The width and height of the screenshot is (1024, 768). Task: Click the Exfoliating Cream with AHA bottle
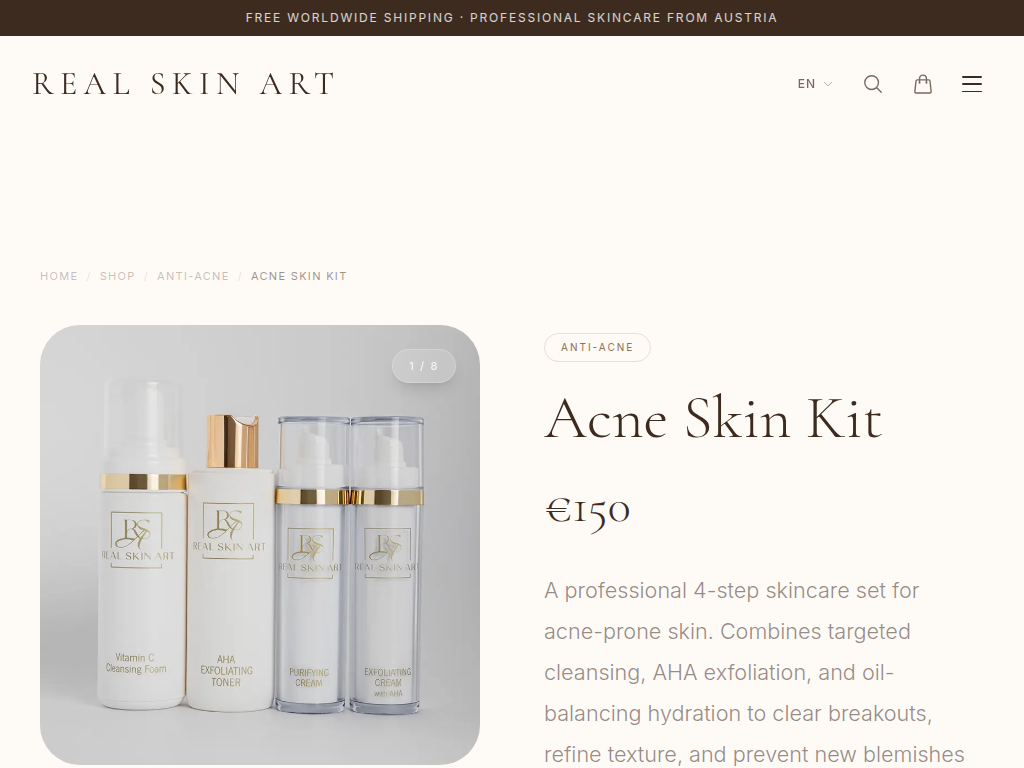[x=387, y=565]
